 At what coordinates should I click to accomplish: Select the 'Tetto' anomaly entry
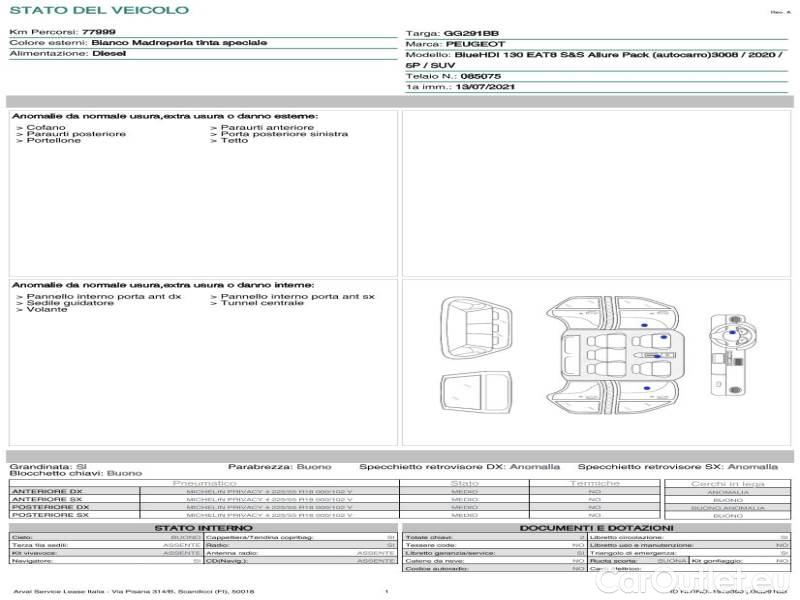click(234, 140)
